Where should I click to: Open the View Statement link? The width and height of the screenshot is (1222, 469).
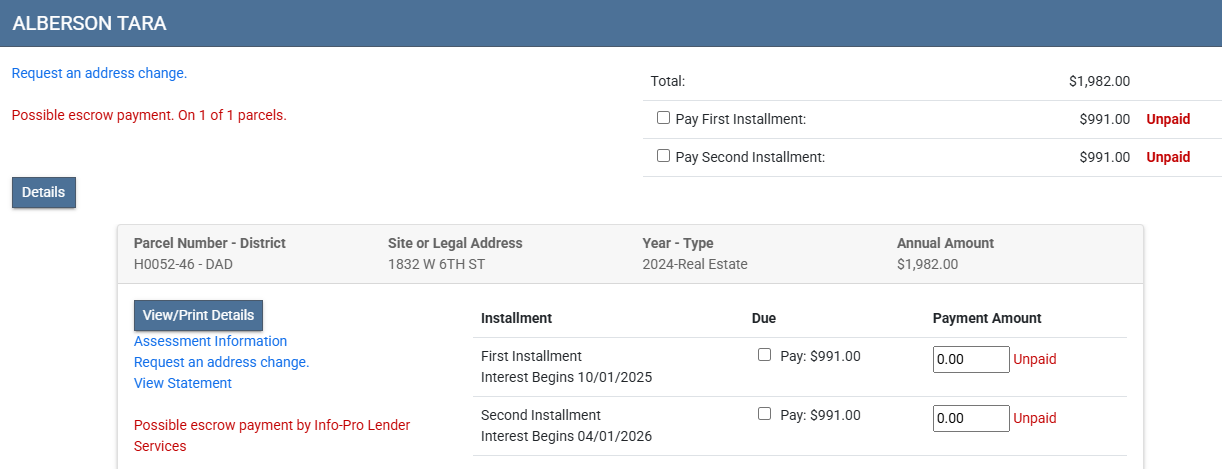click(183, 383)
